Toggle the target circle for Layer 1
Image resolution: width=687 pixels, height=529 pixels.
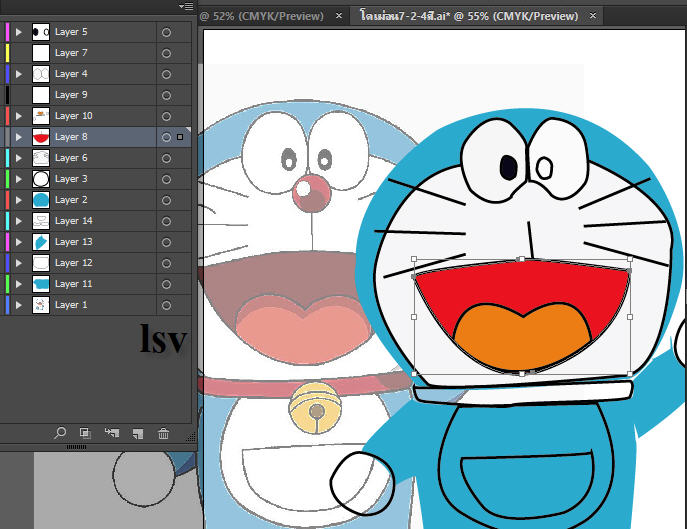click(166, 305)
